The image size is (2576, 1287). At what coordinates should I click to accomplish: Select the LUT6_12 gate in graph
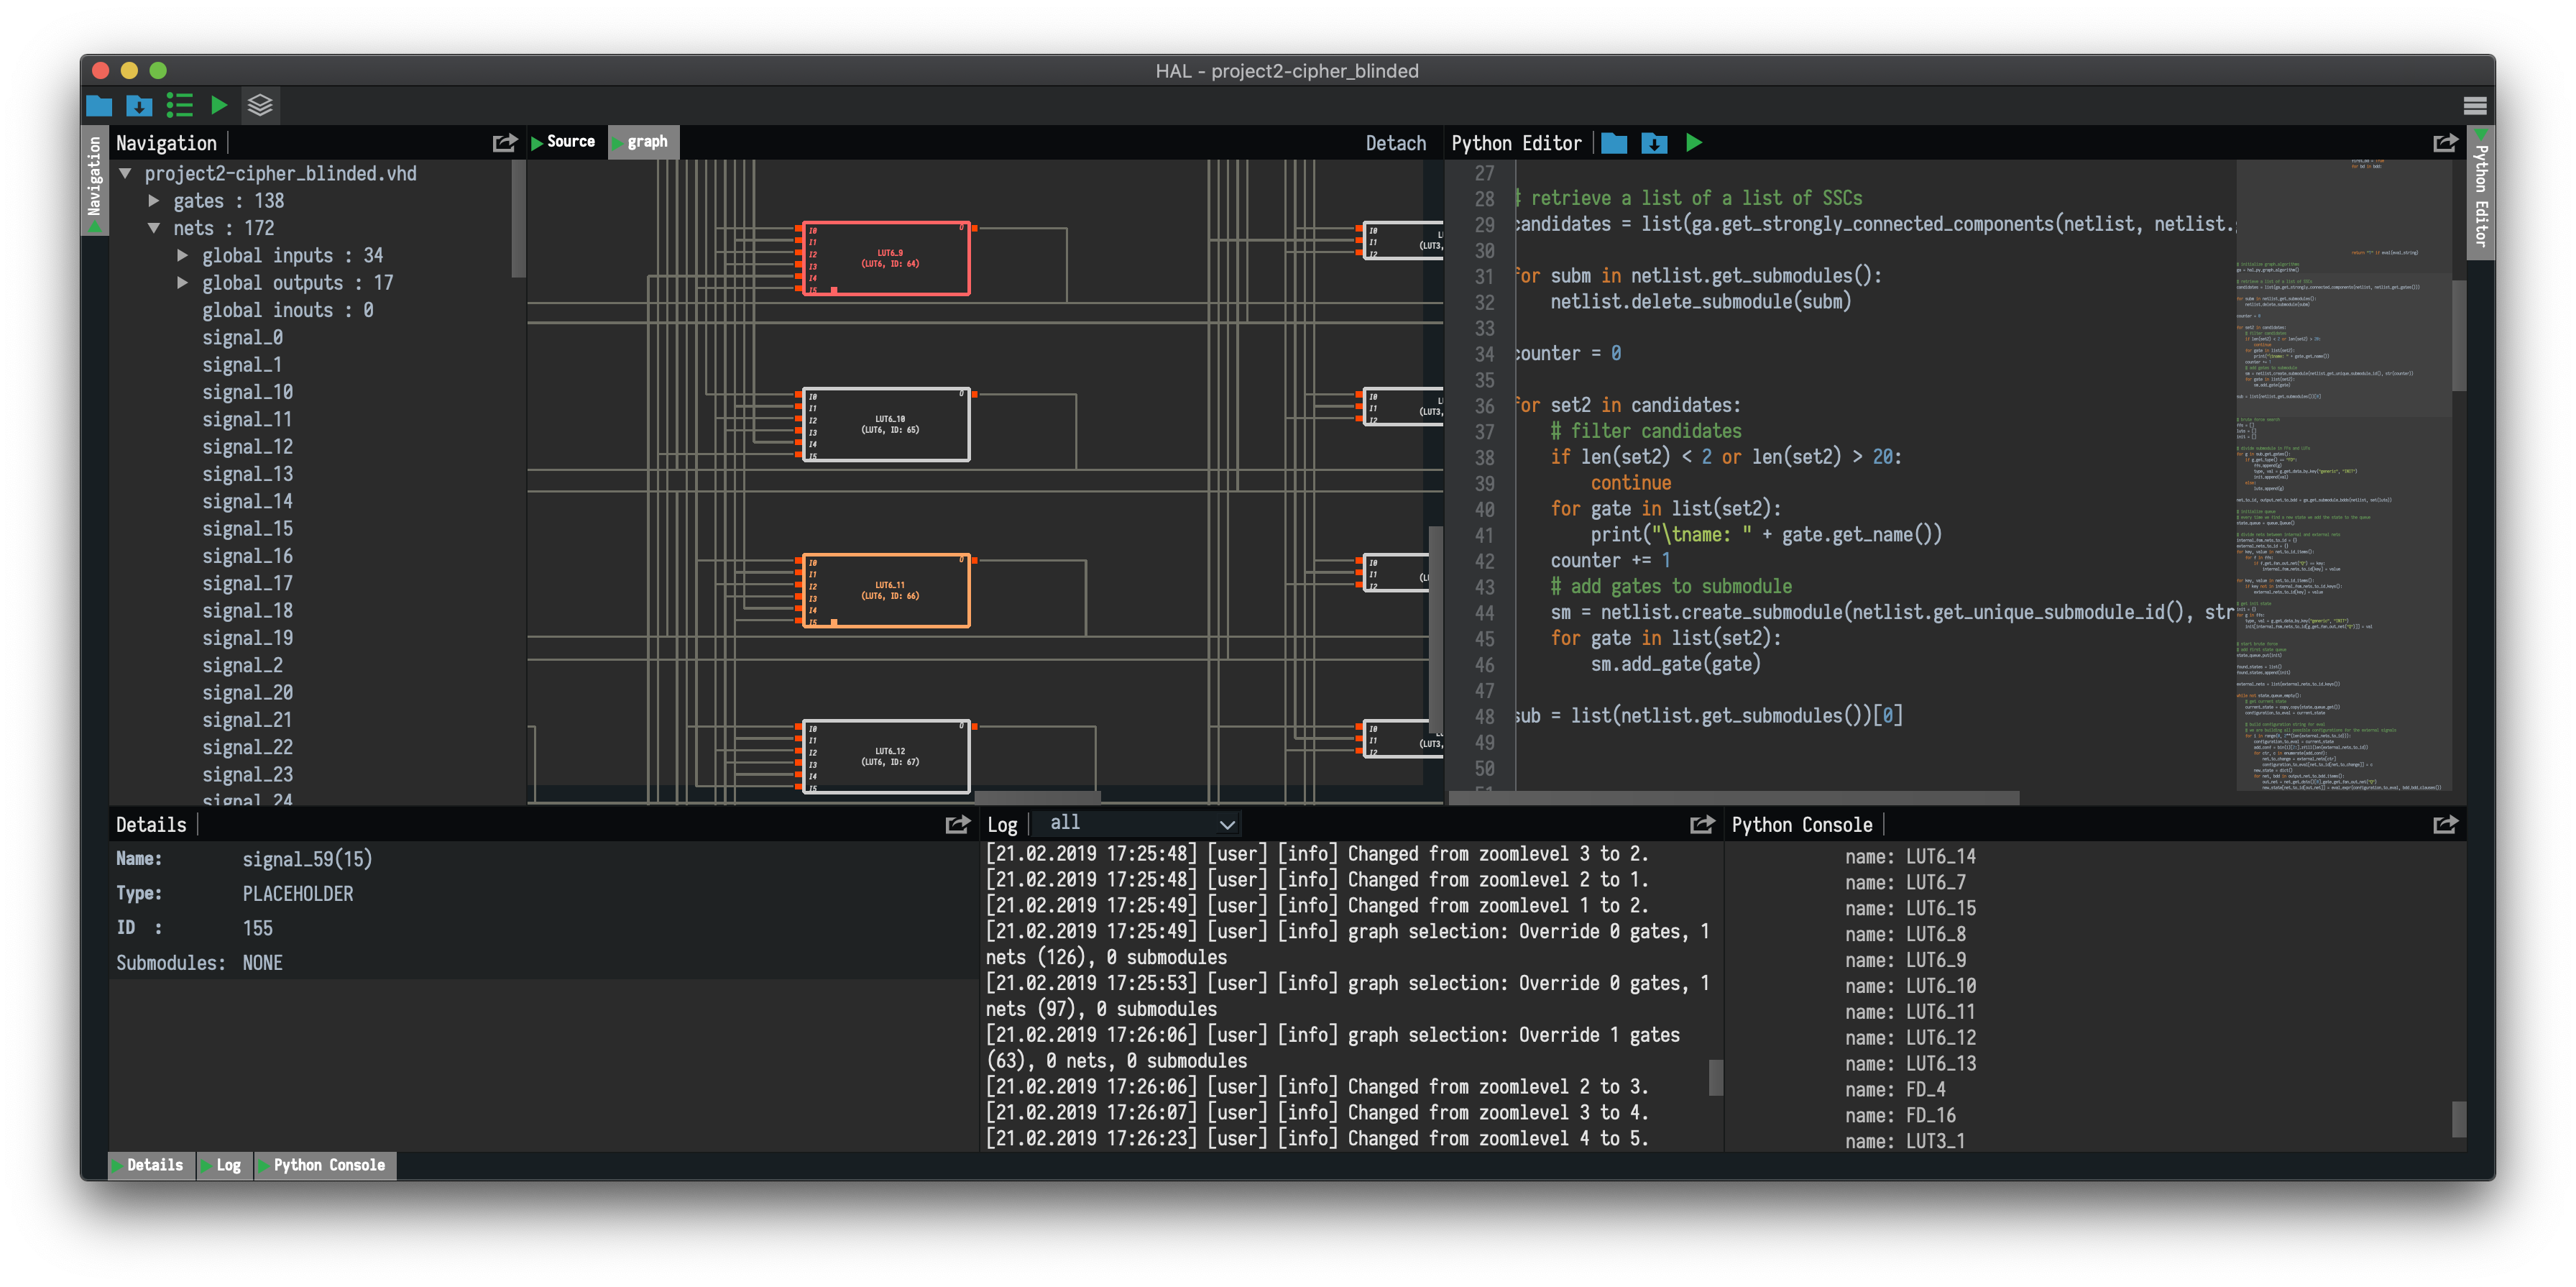coord(886,757)
